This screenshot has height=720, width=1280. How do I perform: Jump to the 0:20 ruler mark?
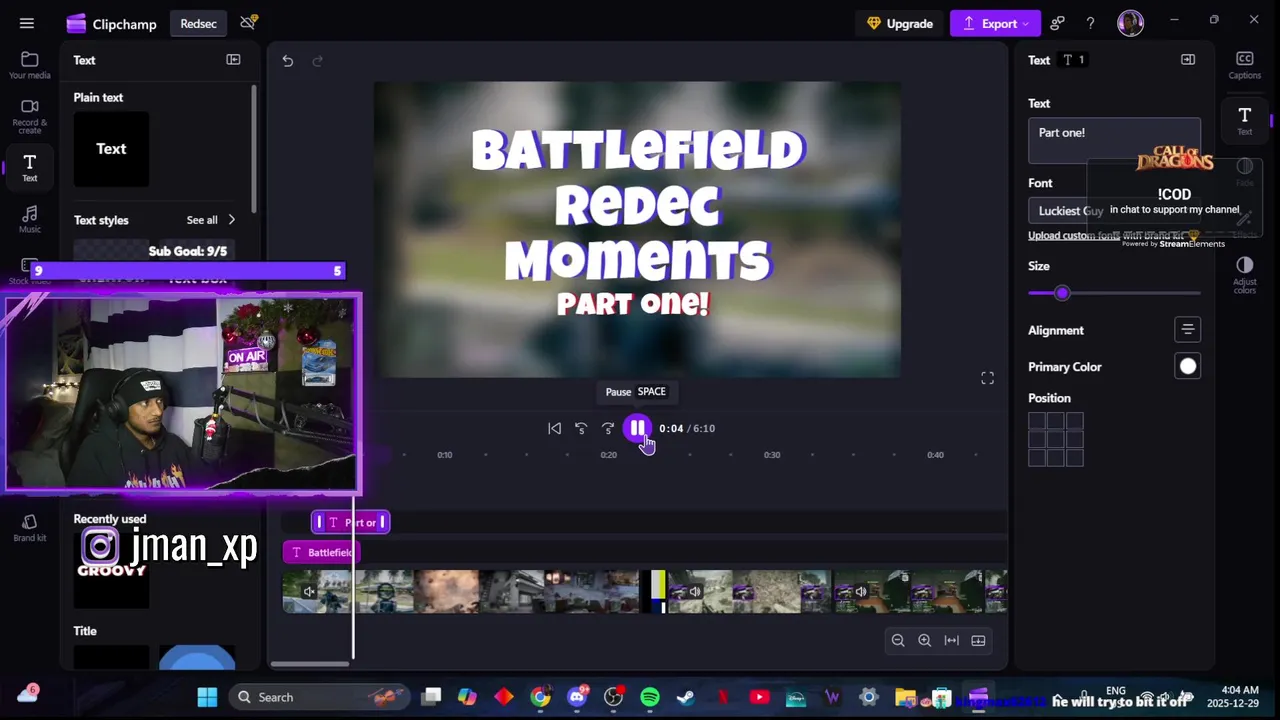click(x=608, y=455)
